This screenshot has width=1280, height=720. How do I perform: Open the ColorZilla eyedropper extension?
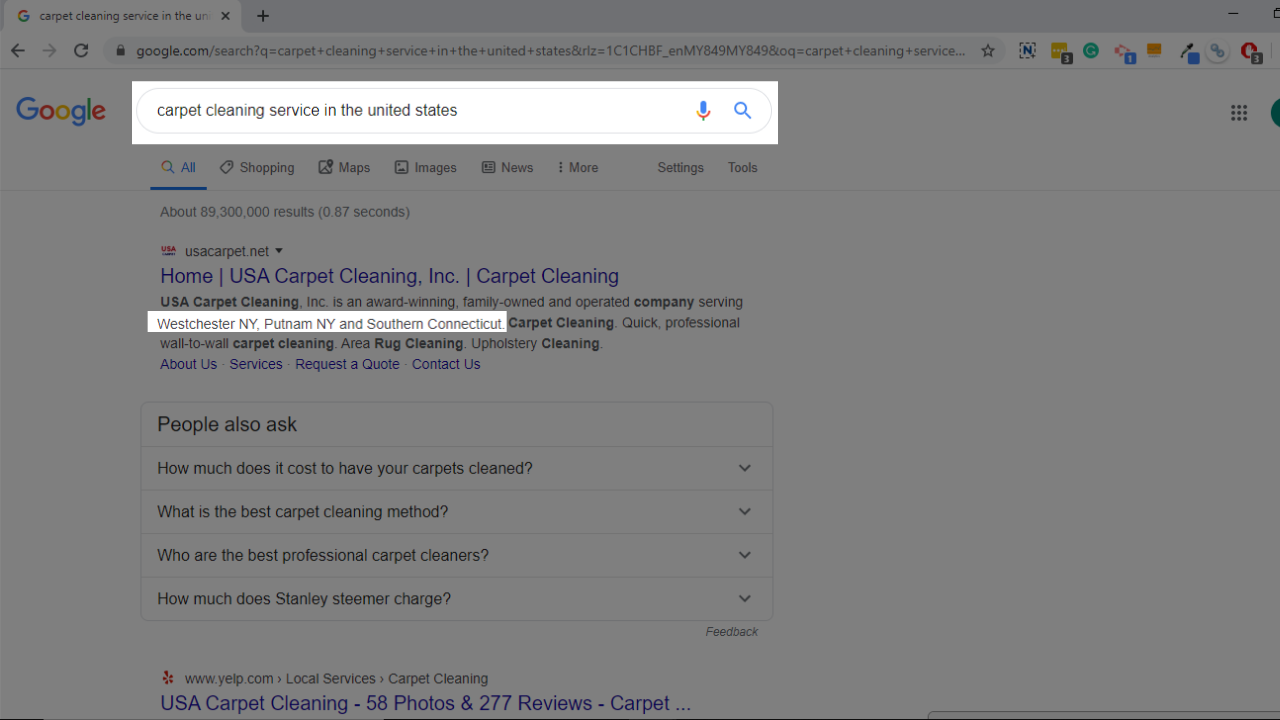(x=1188, y=52)
